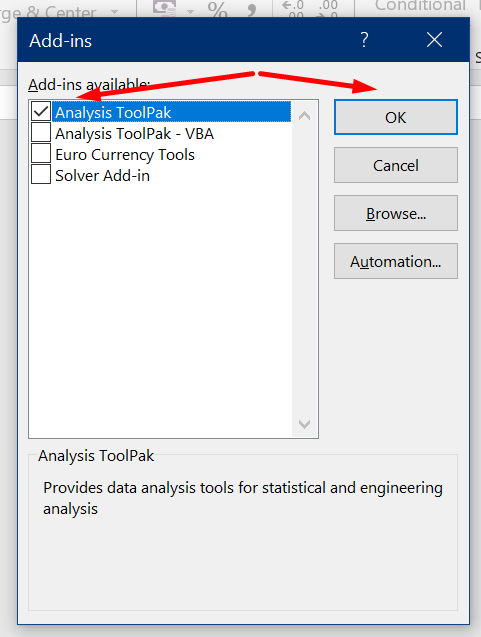Viewport: 481px width, 637px height.
Task: Expand the accounting format dropdown arrow
Action: (x=190, y=11)
